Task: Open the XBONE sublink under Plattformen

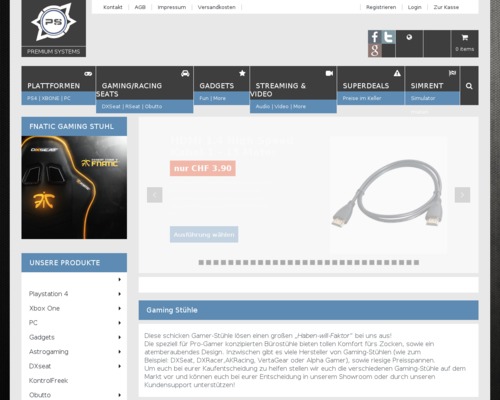Action: click(x=50, y=98)
